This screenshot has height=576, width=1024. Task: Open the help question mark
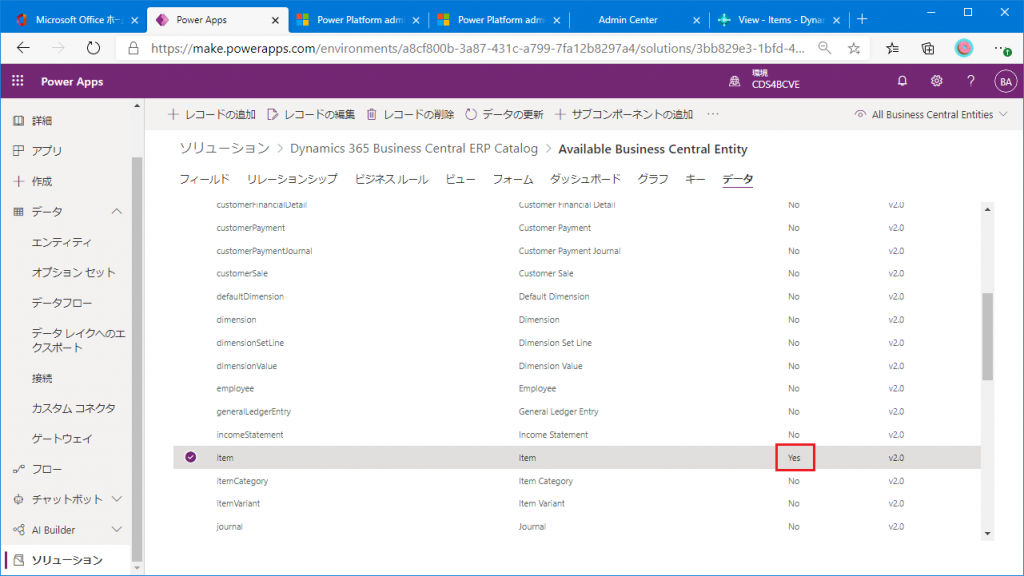[970, 81]
